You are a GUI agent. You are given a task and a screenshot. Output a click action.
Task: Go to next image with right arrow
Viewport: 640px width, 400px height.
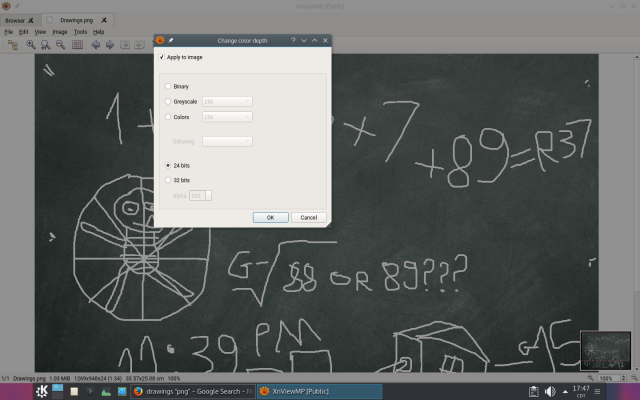click(x=110, y=44)
